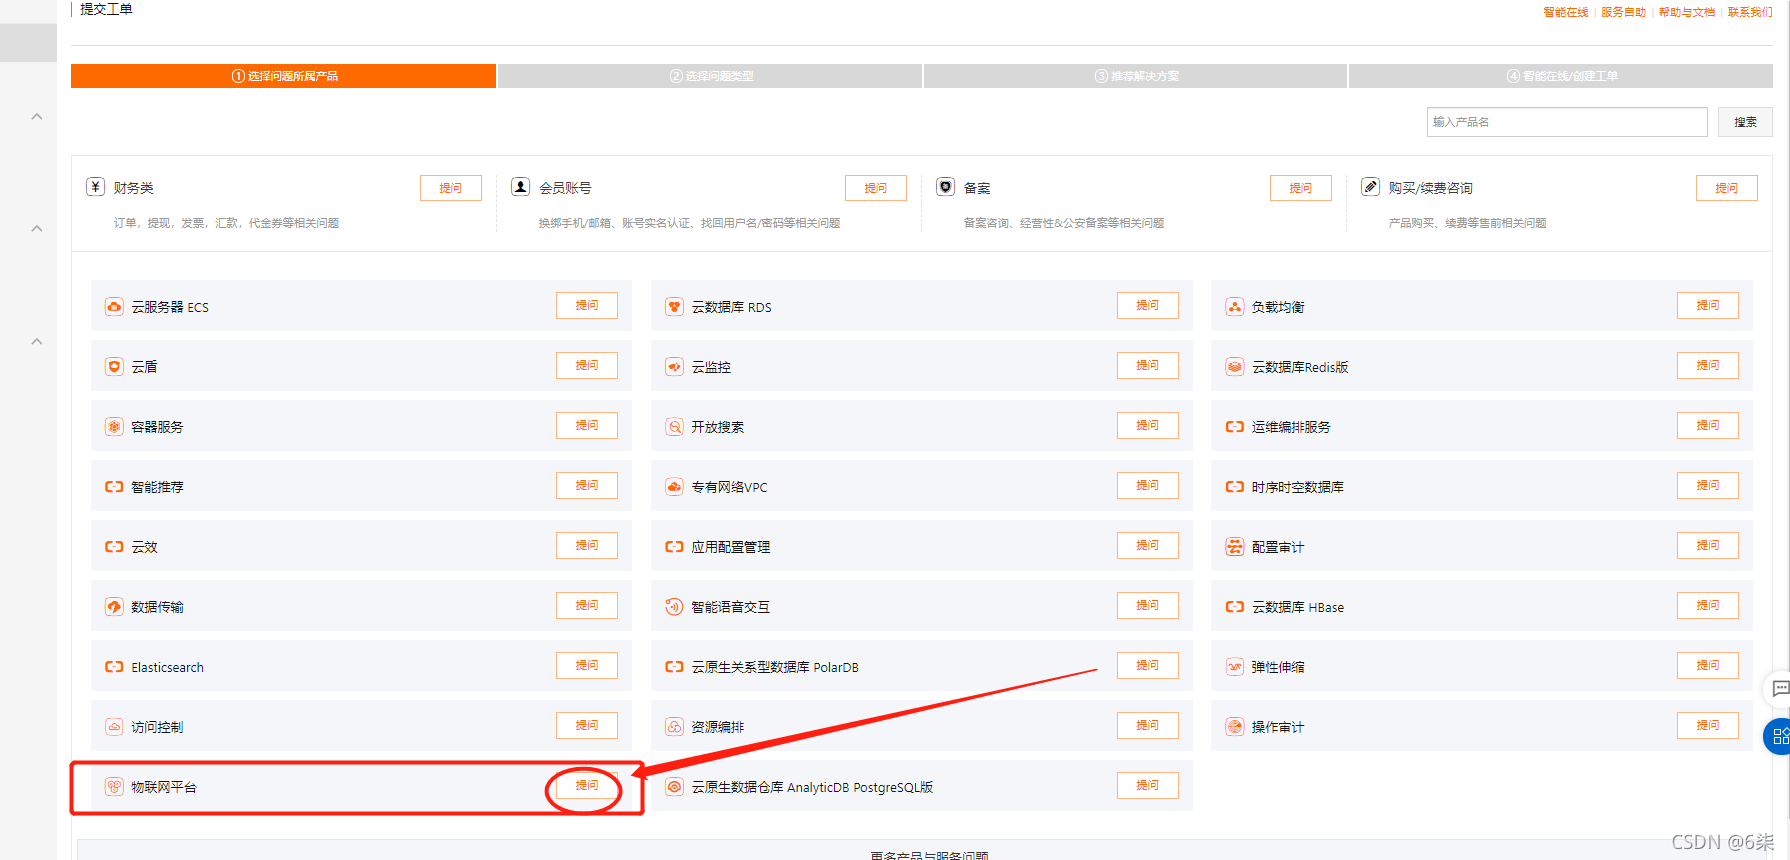1790x860 pixels.
Task: Click 提问 for 云数据库 HBase
Action: point(1708,605)
